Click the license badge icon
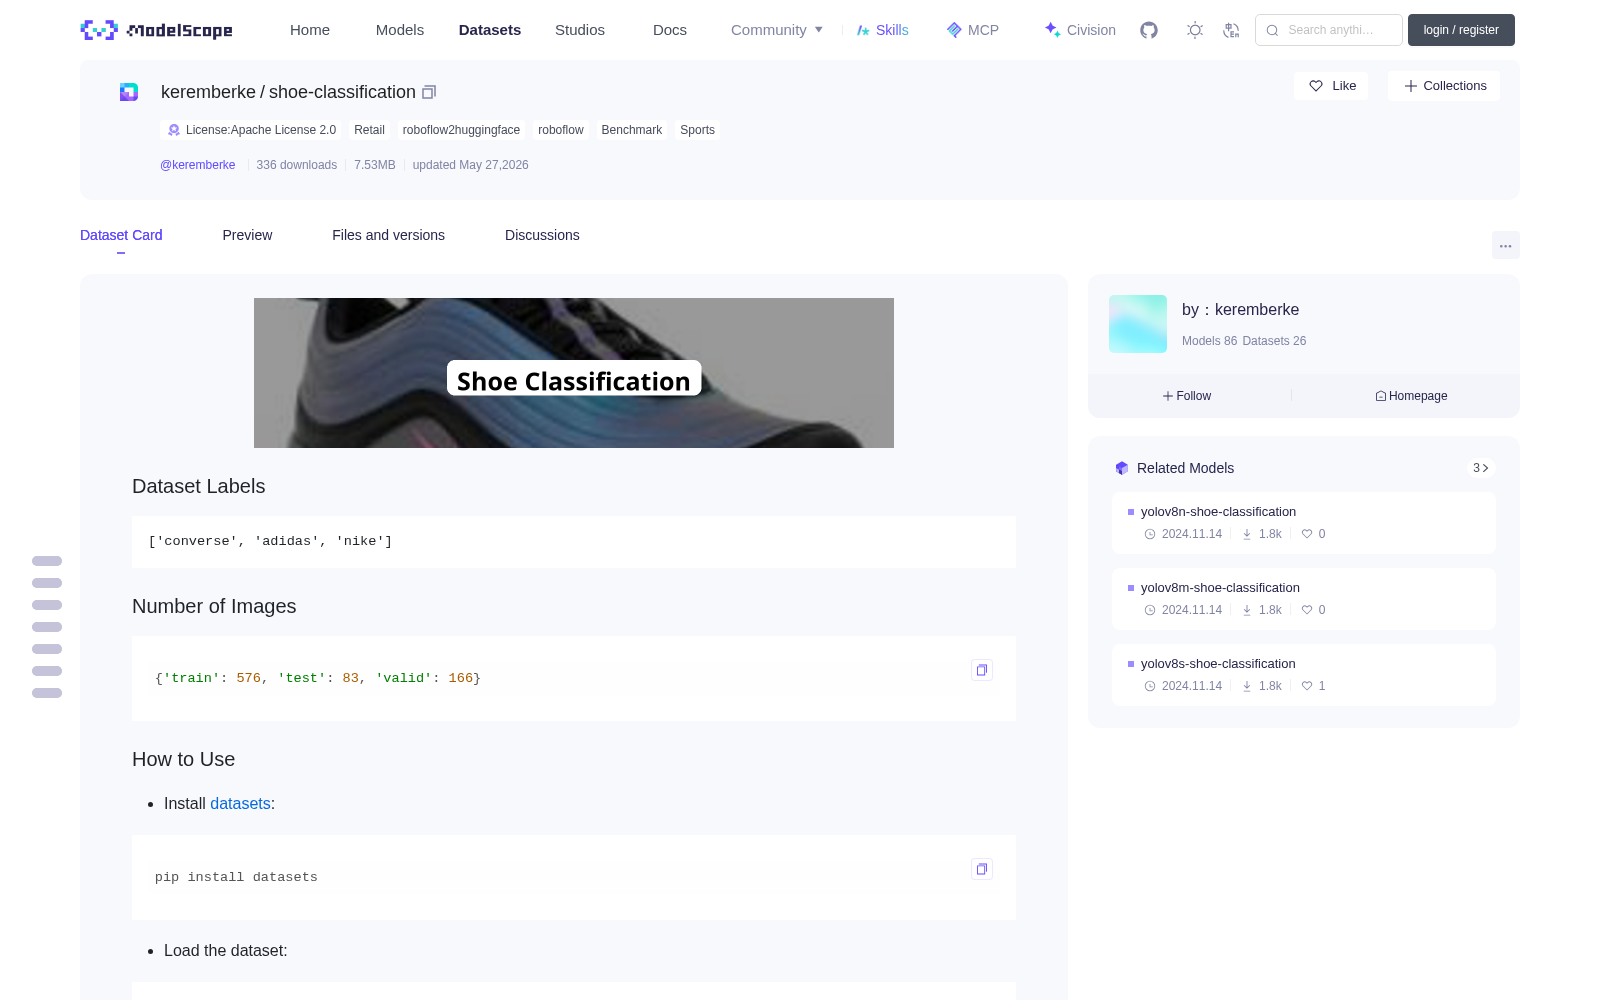This screenshot has height=1000, width=1600. pyautogui.click(x=174, y=130)
